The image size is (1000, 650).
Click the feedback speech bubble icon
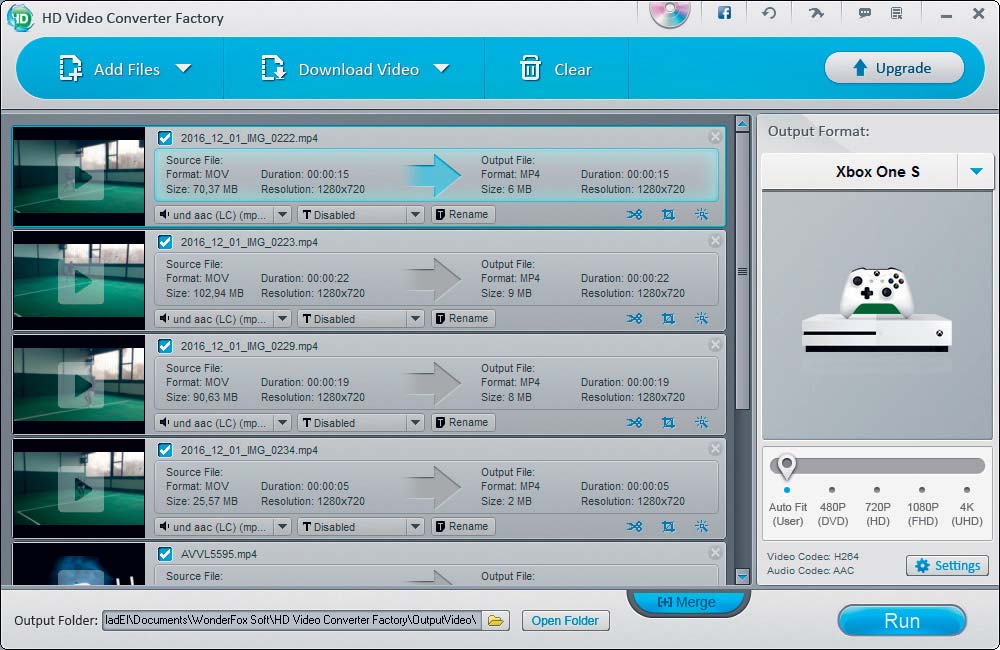865,13
